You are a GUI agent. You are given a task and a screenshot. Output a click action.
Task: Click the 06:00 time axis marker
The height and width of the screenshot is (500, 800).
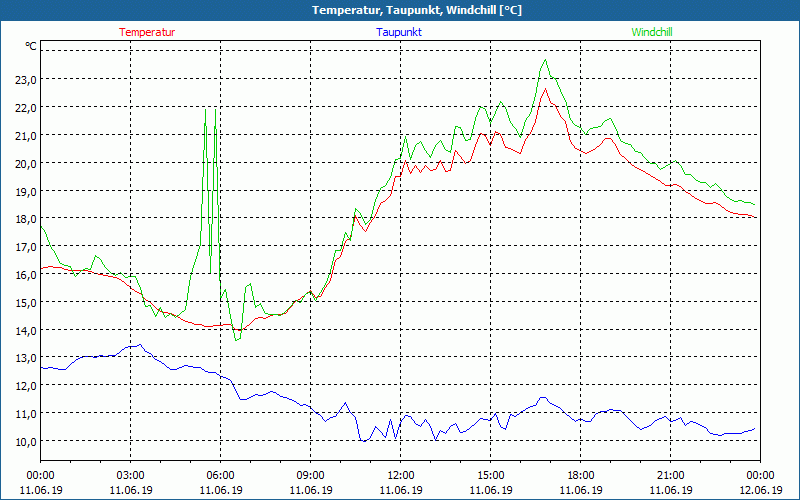click(220, 475)
